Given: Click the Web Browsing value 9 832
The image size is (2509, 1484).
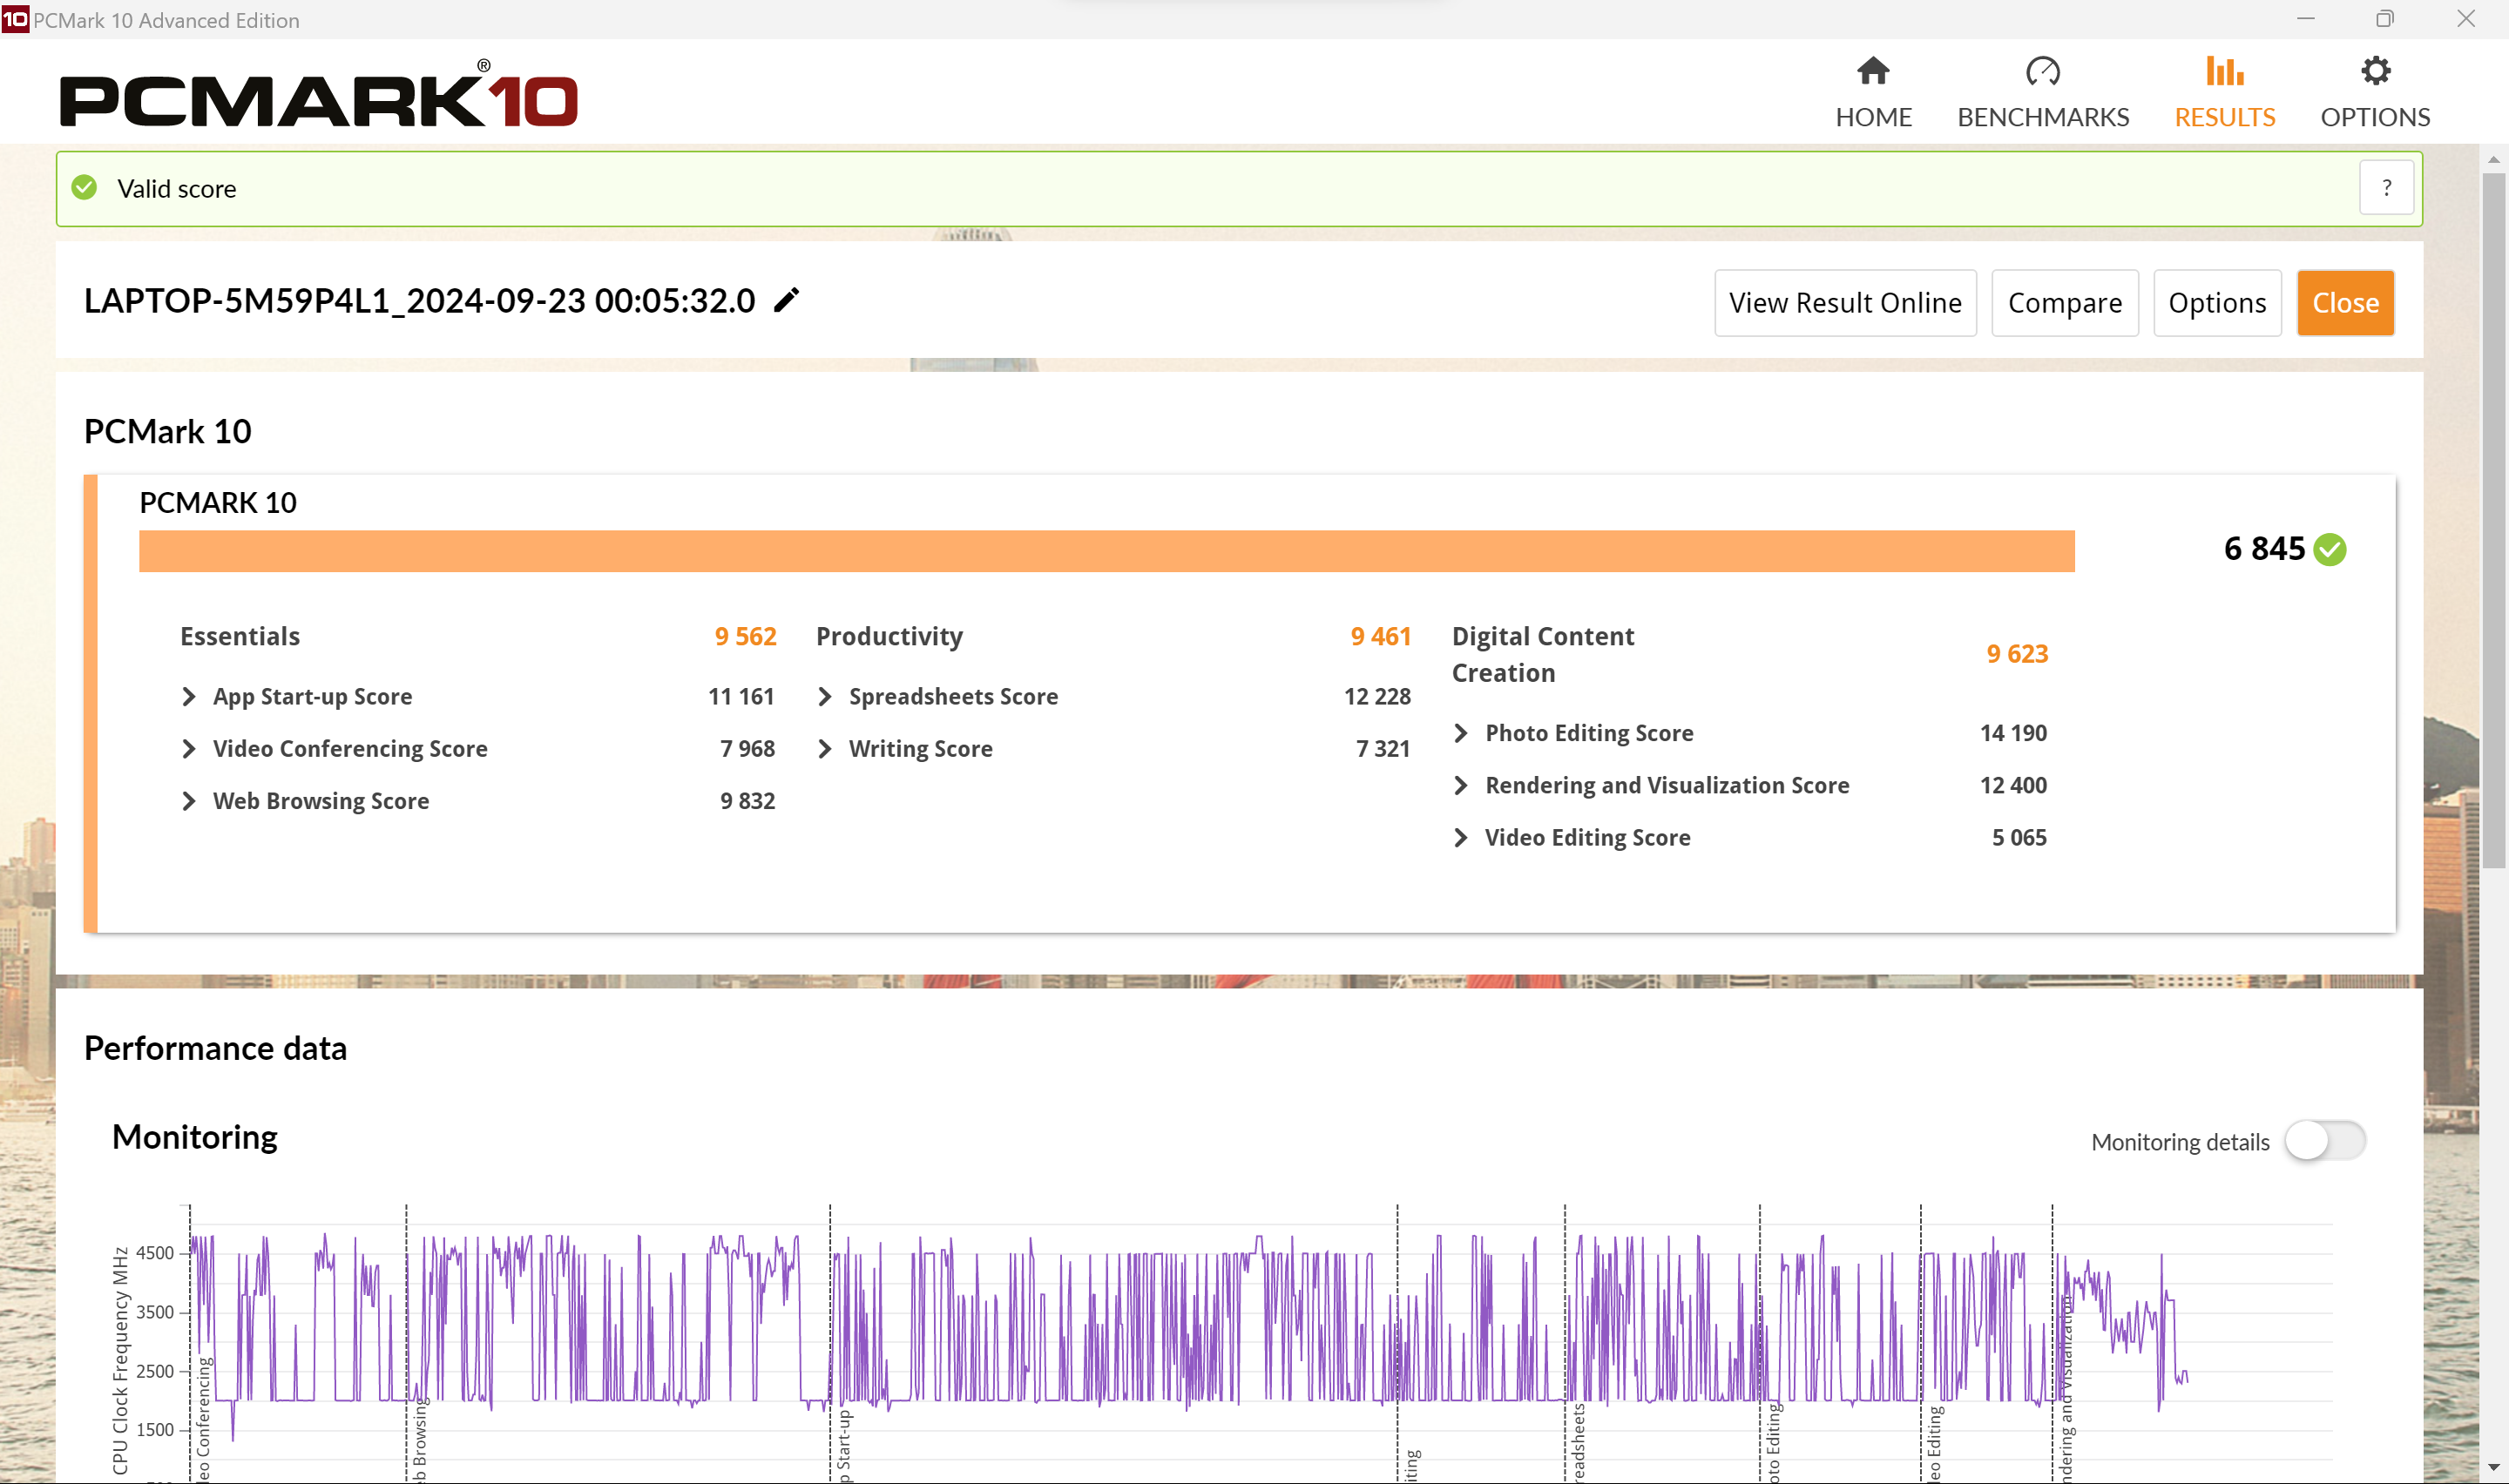Looking at the screenshot, I should click(x=748, y=800).
